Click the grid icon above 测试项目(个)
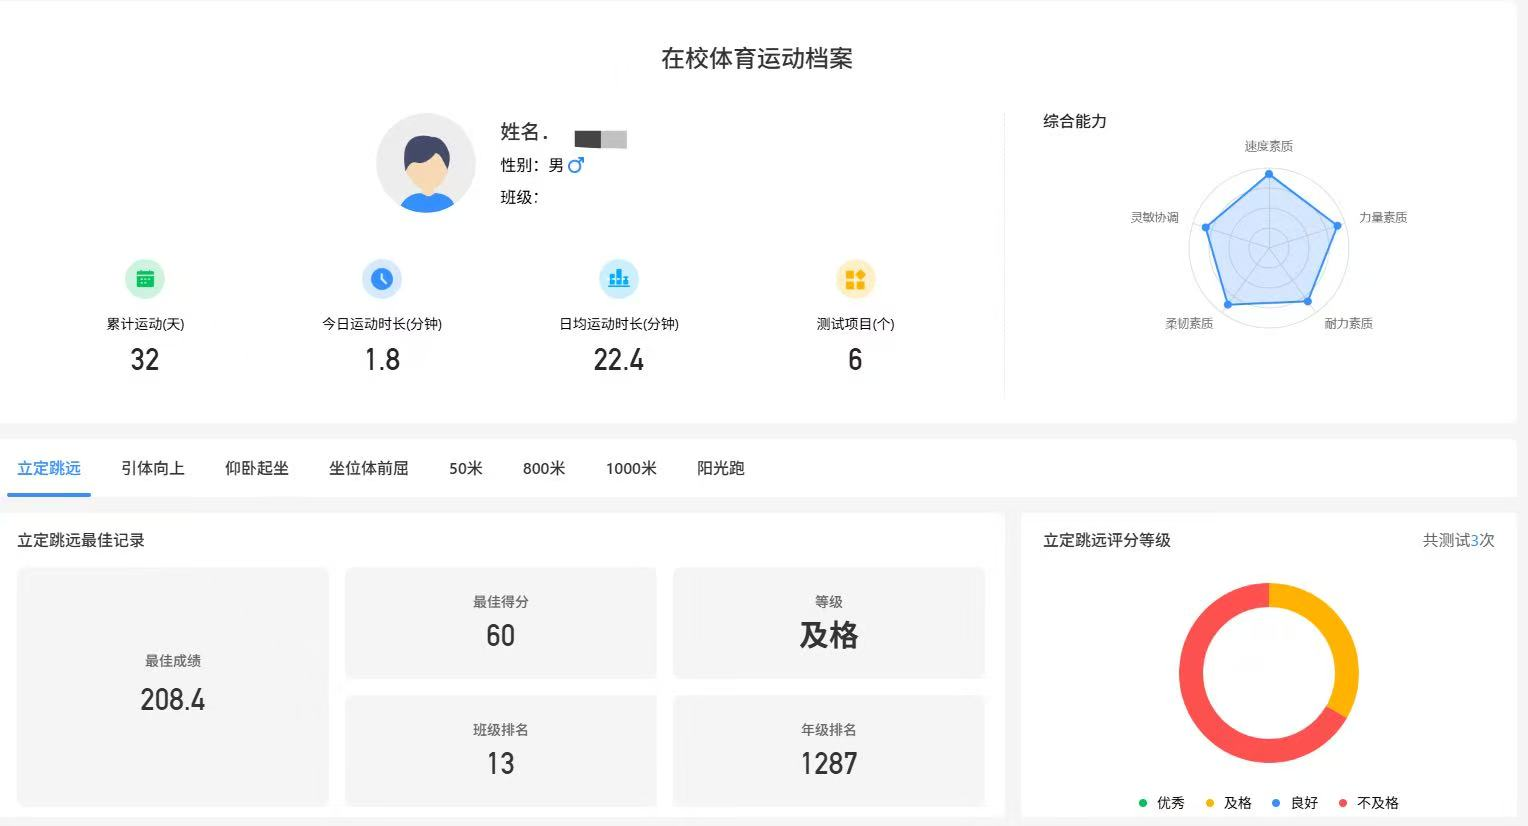The image size is (1528, 826). coord(855,278)
